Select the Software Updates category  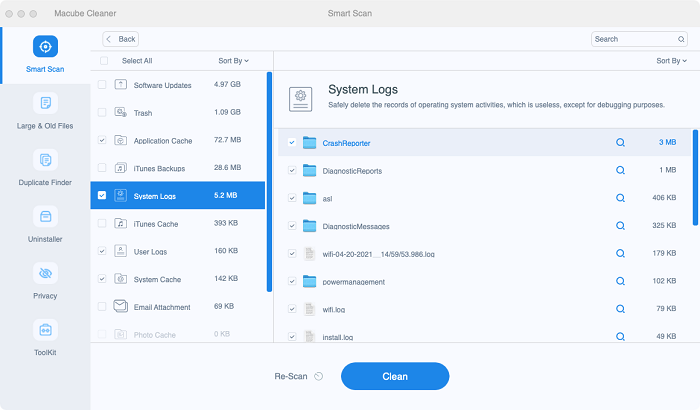(x=178, y=84)
